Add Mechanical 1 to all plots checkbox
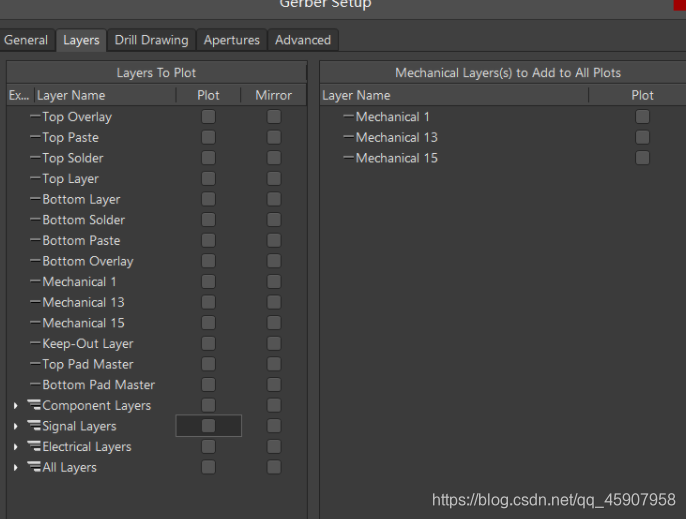 coord(642,117)
